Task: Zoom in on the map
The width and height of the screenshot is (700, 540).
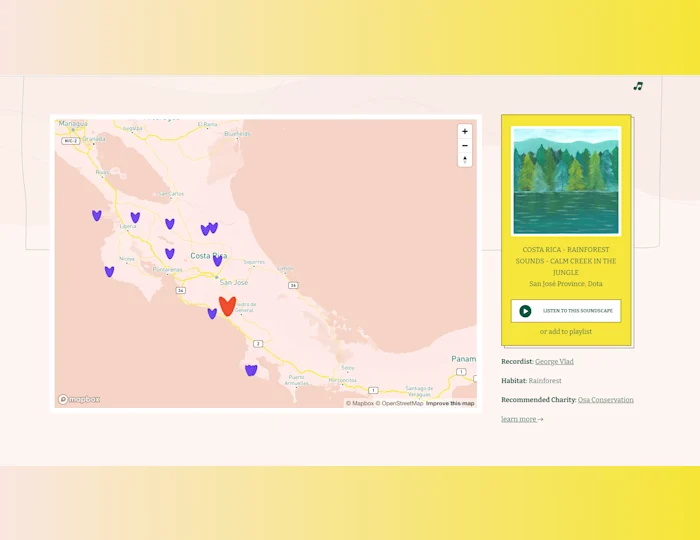Action: 465,131
